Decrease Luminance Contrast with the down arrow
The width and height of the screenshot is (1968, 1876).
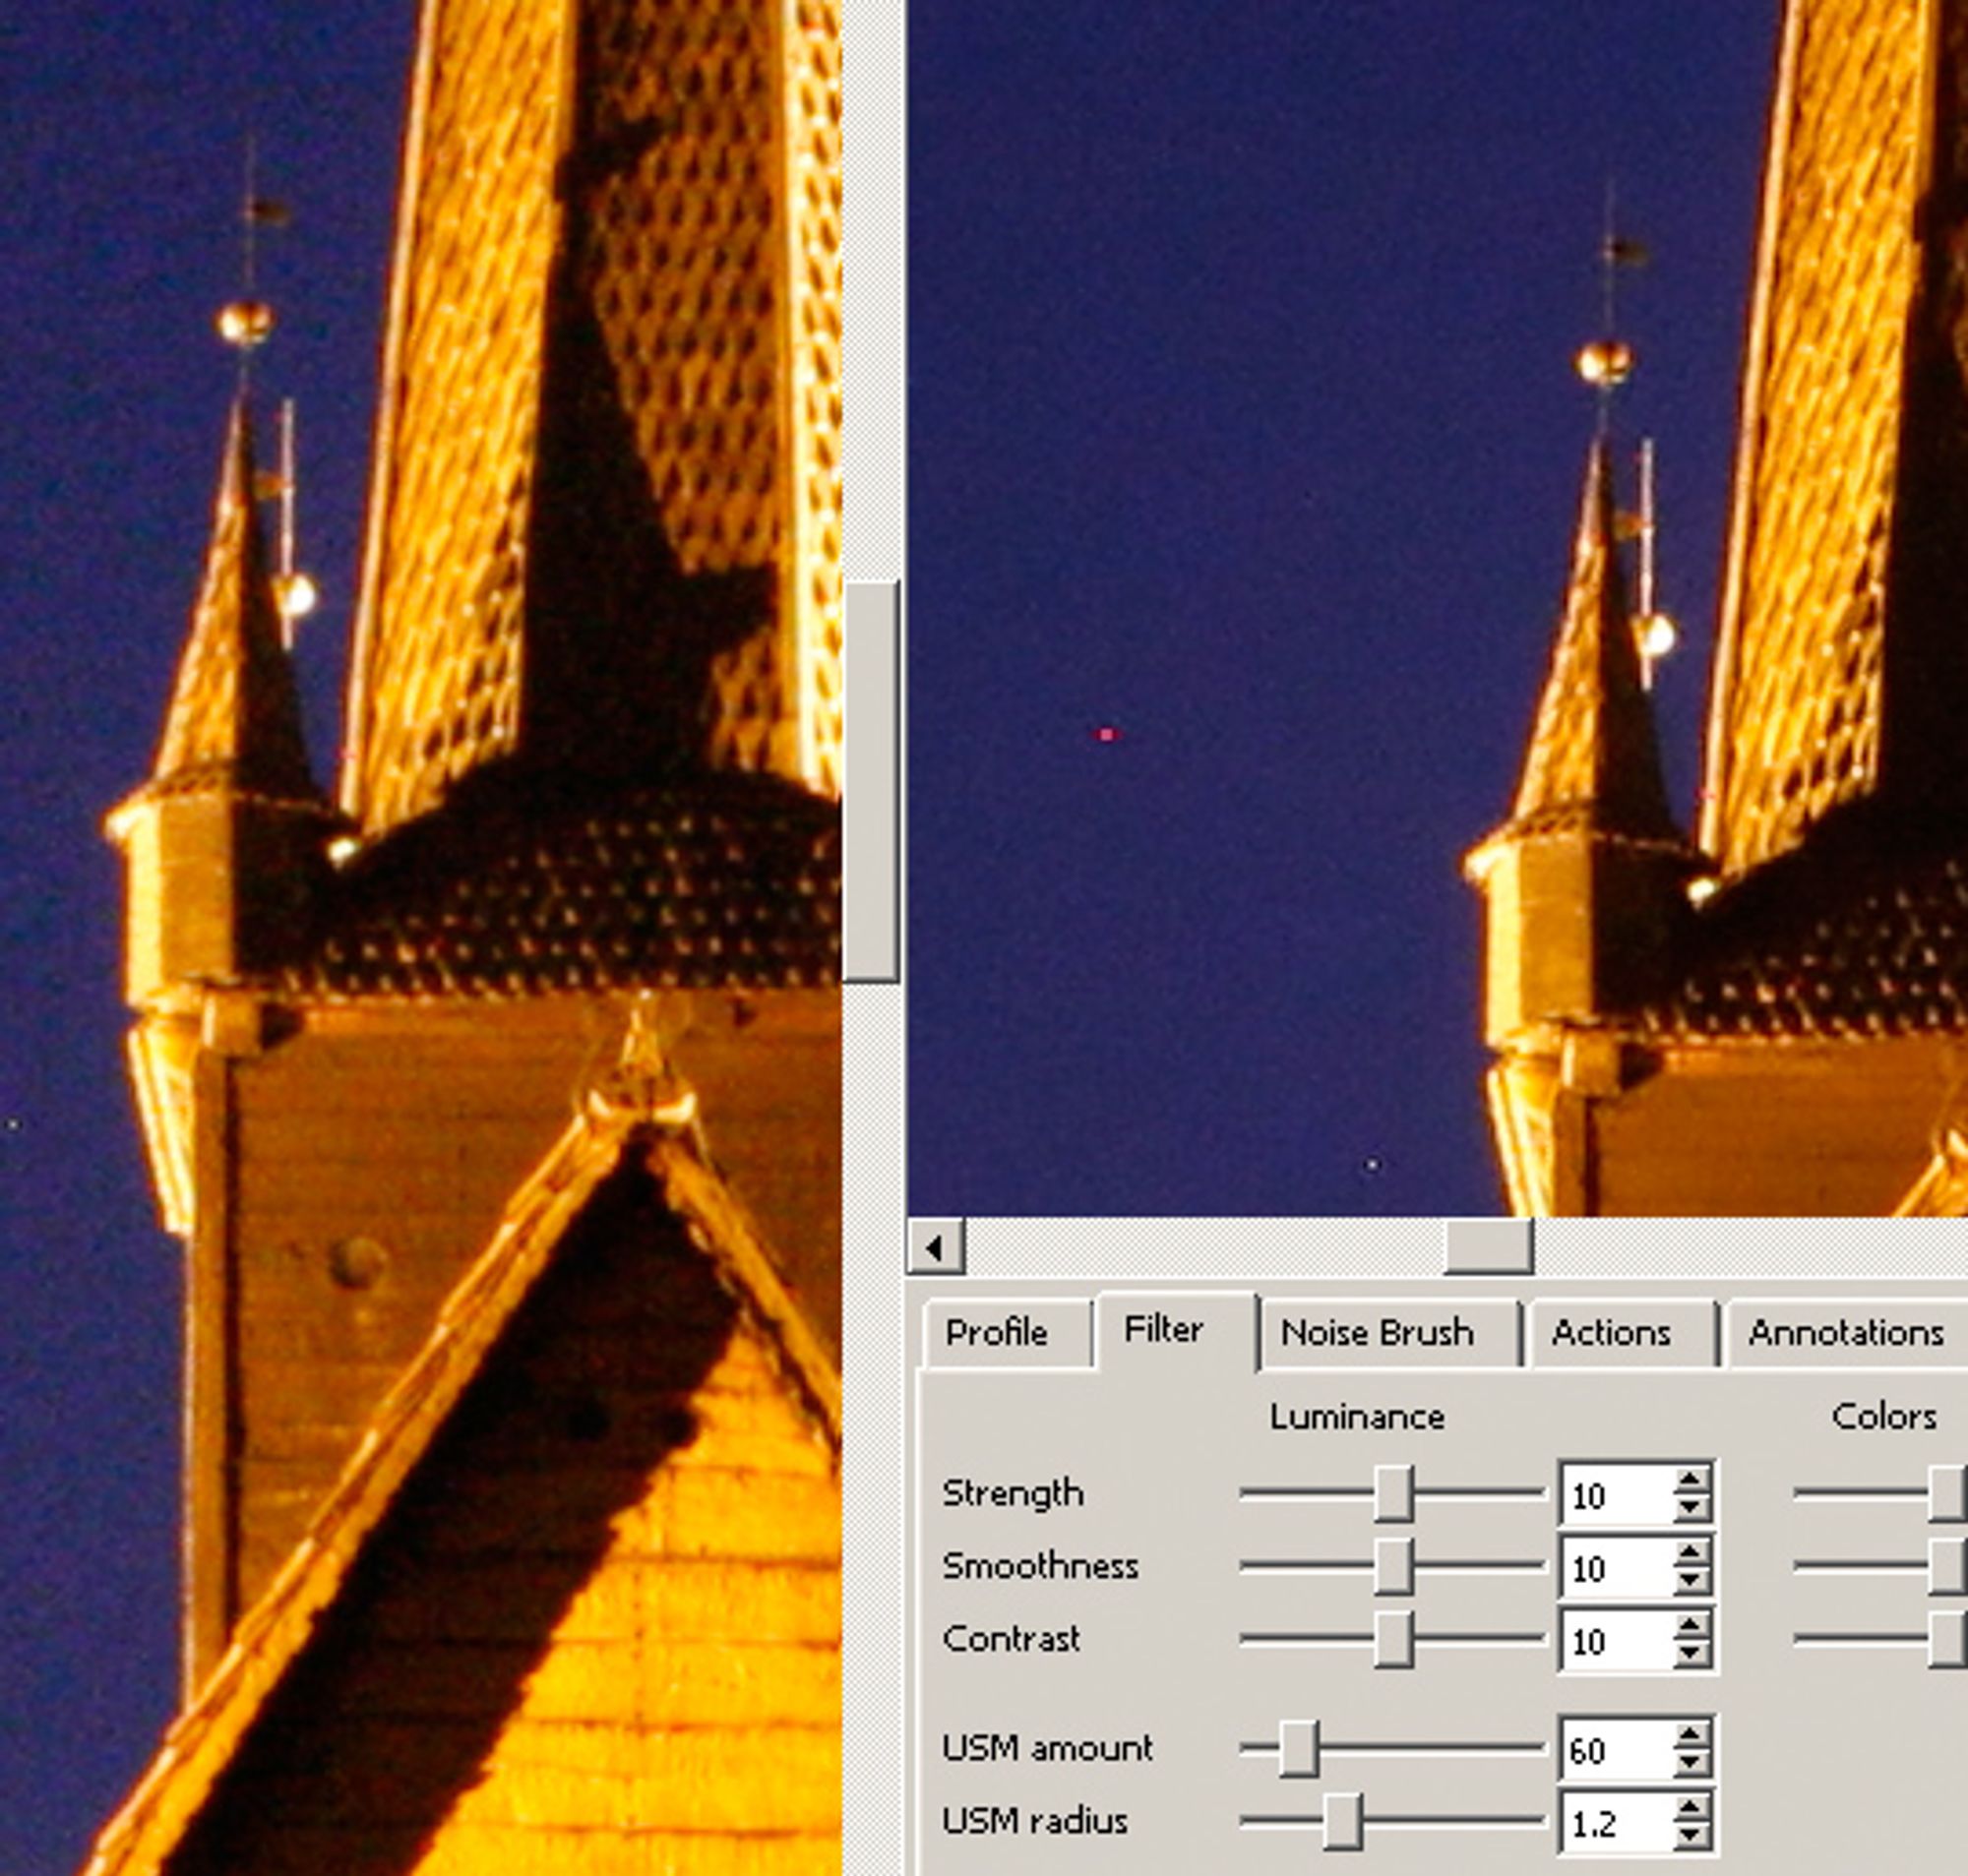point(1692,1654)
